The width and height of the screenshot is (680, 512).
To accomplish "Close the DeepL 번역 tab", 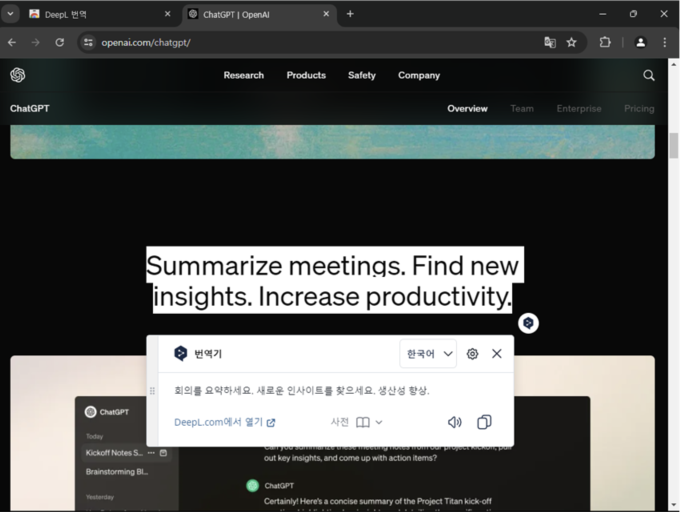I will point(167,14).
